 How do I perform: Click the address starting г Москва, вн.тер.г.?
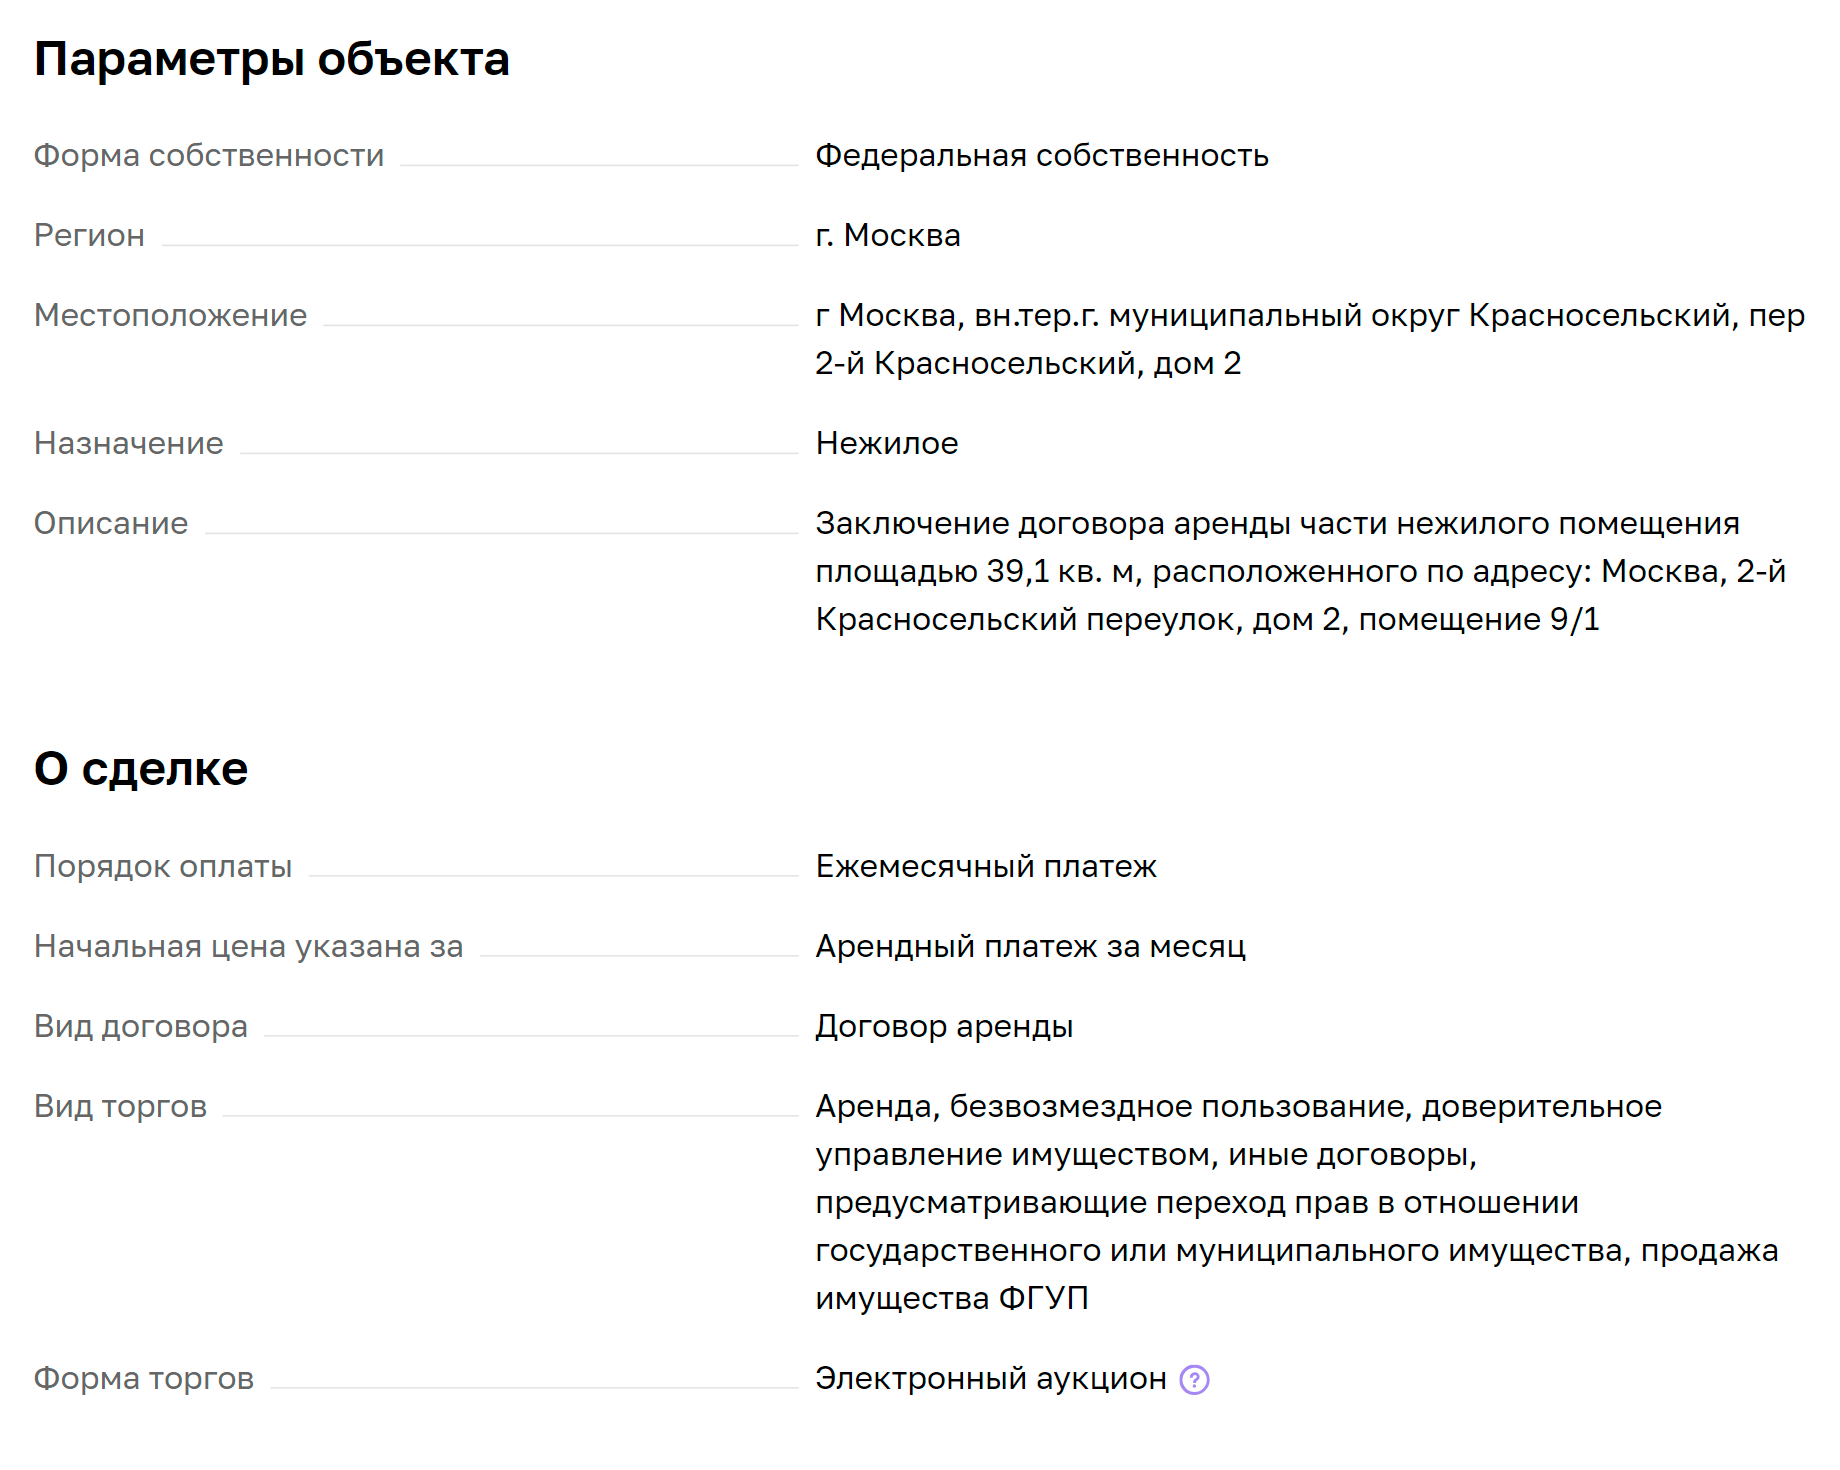click(x=1310, y=340)
